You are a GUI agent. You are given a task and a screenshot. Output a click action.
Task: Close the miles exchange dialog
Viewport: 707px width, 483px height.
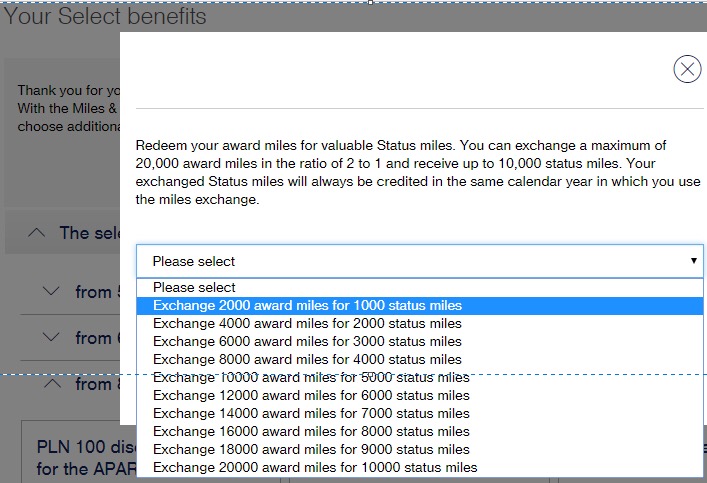687,69
